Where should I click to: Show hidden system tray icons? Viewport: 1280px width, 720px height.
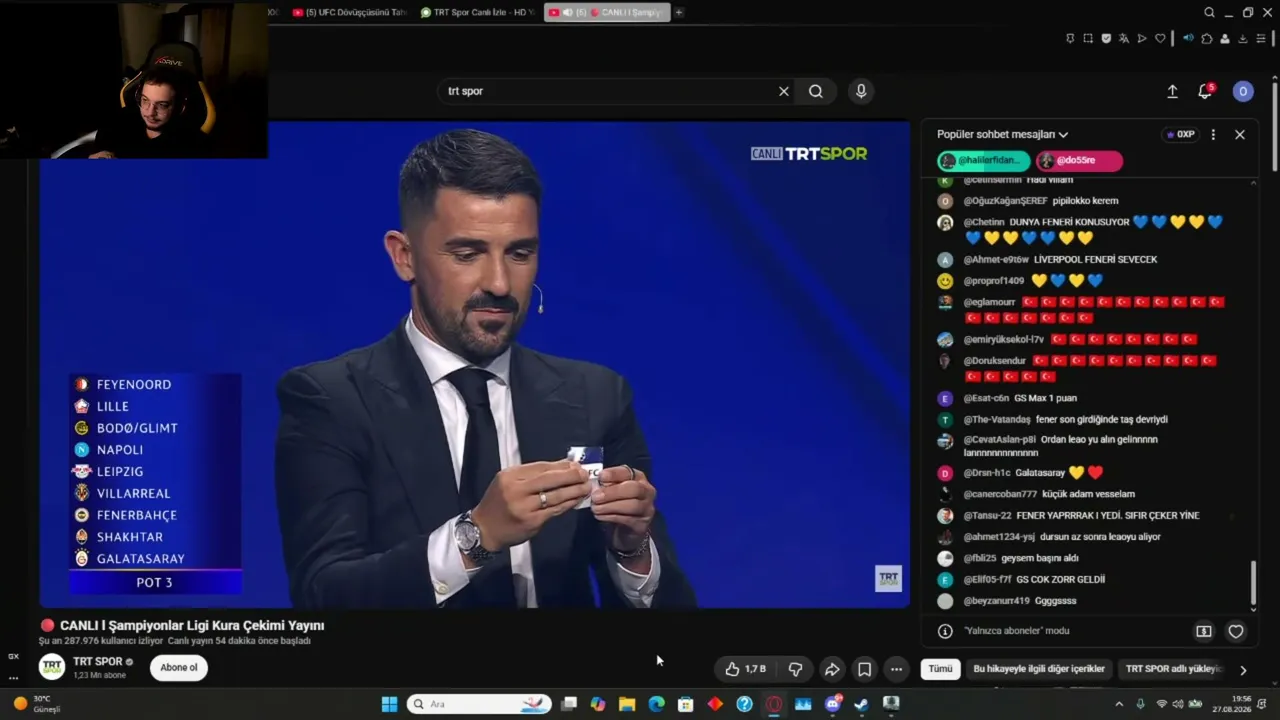click(x=1119, y=704)
